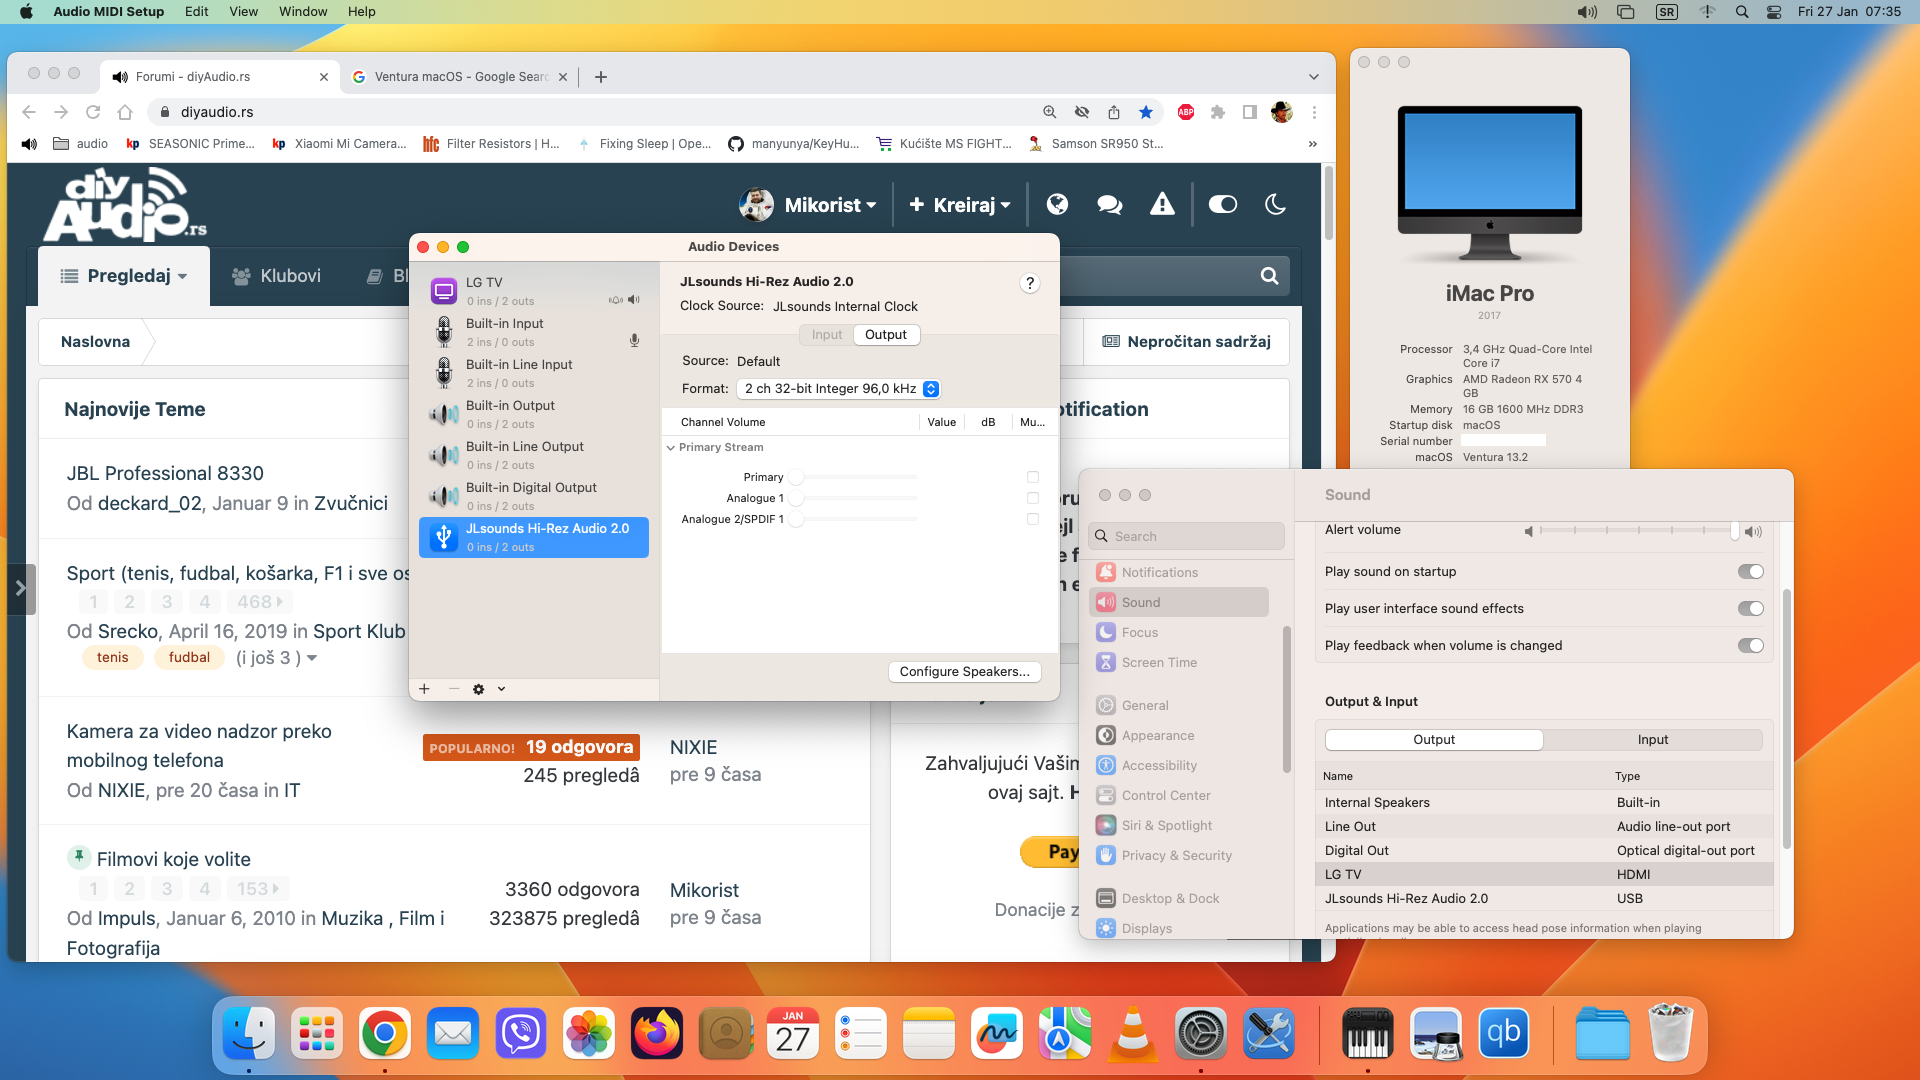Open qBittorrent from the Dock
The image size is (1920, 1080).
tap(1503, 1033)
